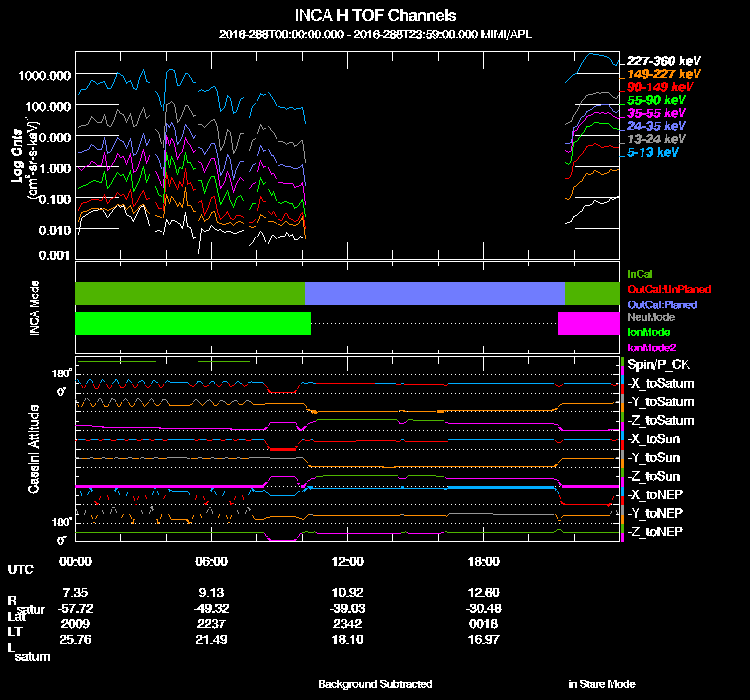The width and height of the screenshot is (750, 700).
Task: Click the '06:00' UTC tick label
Action: (x=211, y=561)
